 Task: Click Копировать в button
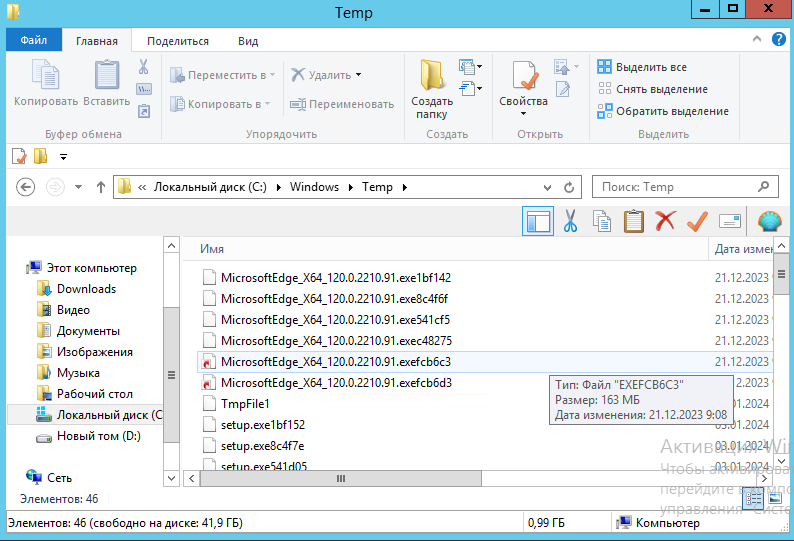click(x=220, y=104)
